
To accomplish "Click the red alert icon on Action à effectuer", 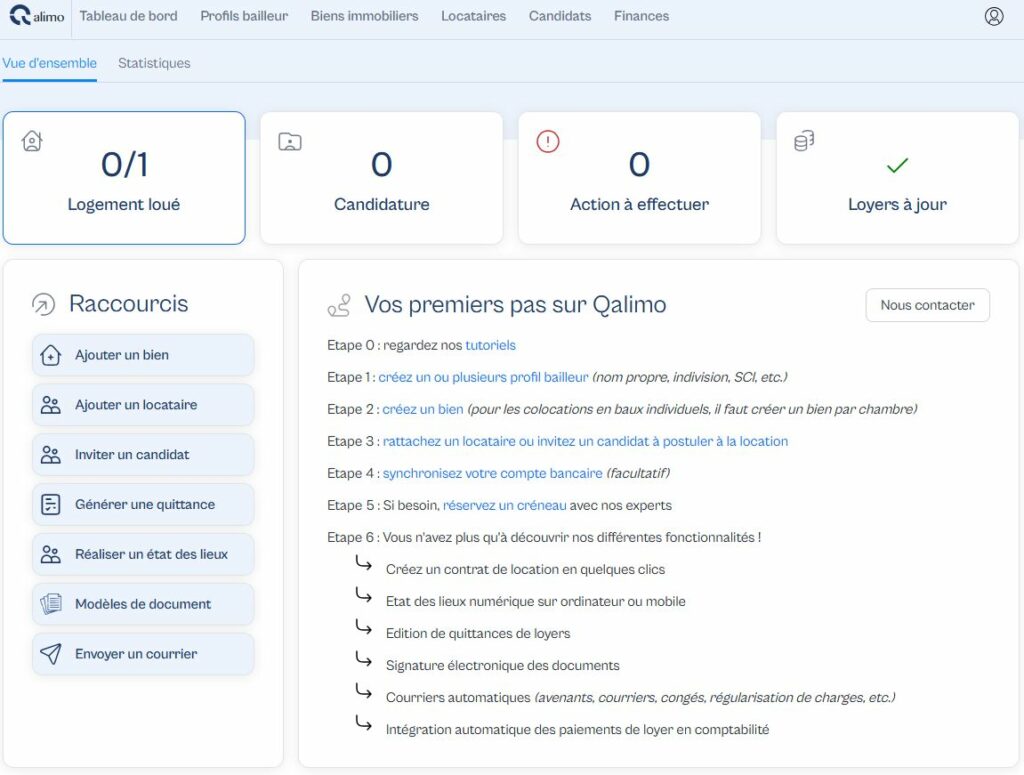I will point(548,141).
